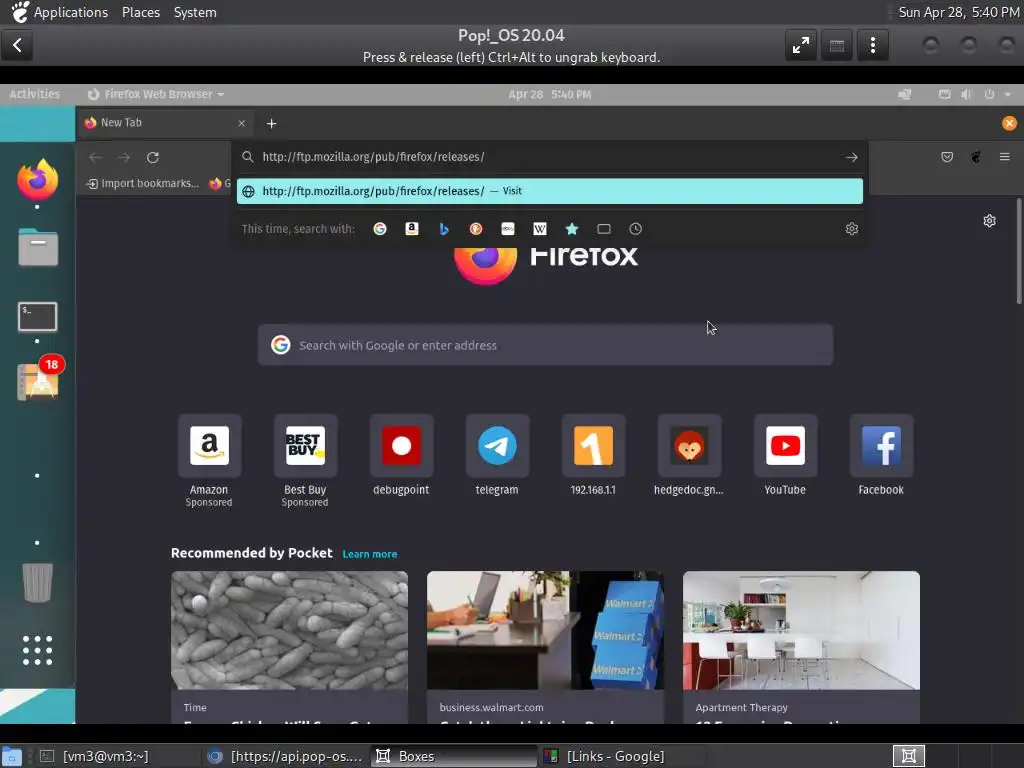1024x768 pixels.
Task: Search this time with Amazon icon
Action: coord(411,229)
